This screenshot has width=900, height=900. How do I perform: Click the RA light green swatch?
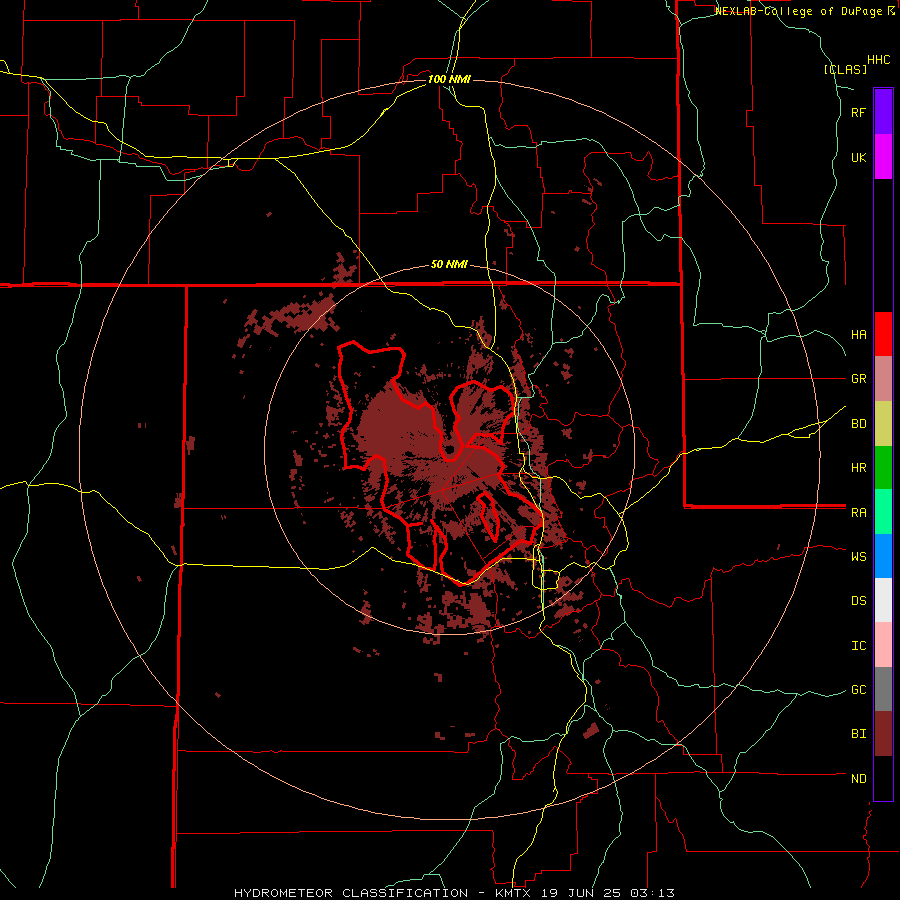coord(883,512)
